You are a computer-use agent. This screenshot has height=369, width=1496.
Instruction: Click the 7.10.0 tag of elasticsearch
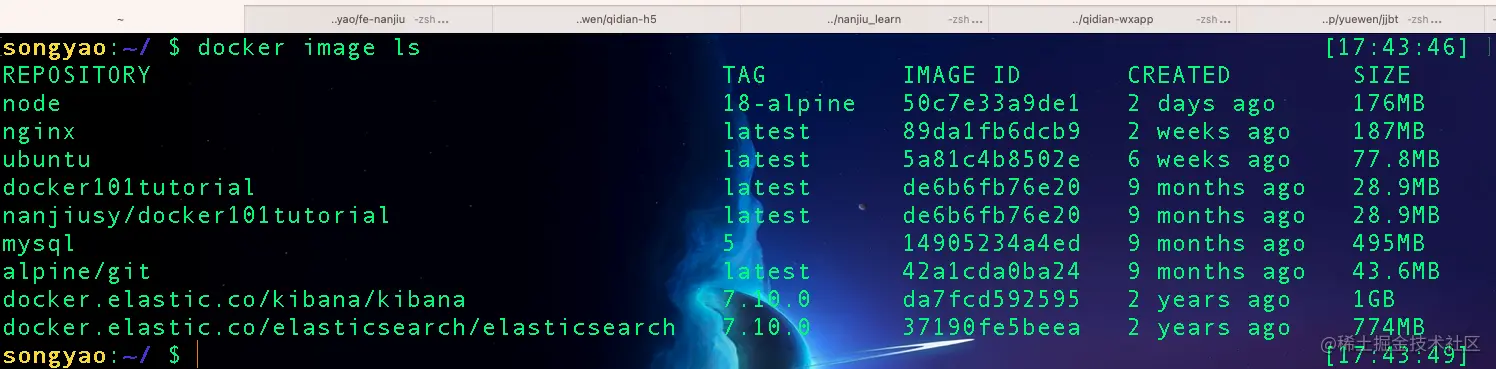(766, 327)
